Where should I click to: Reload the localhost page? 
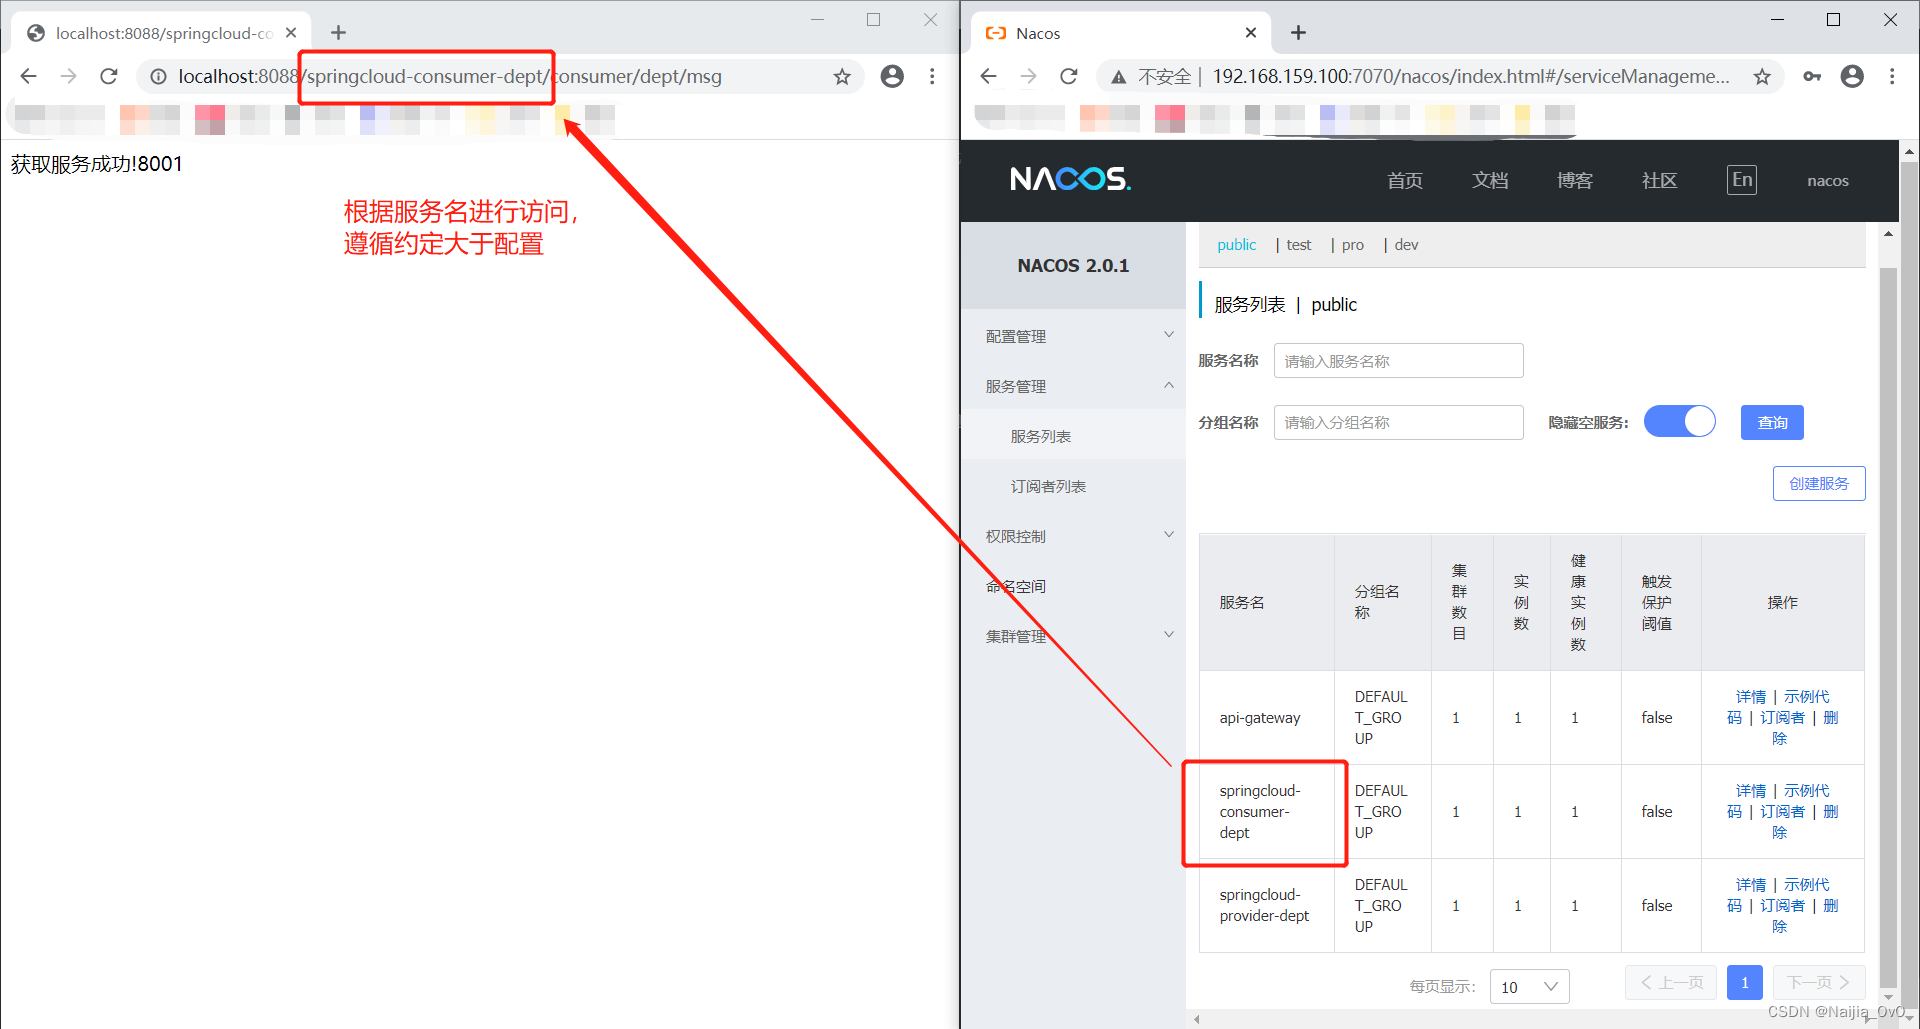click(x=109, y=76)
